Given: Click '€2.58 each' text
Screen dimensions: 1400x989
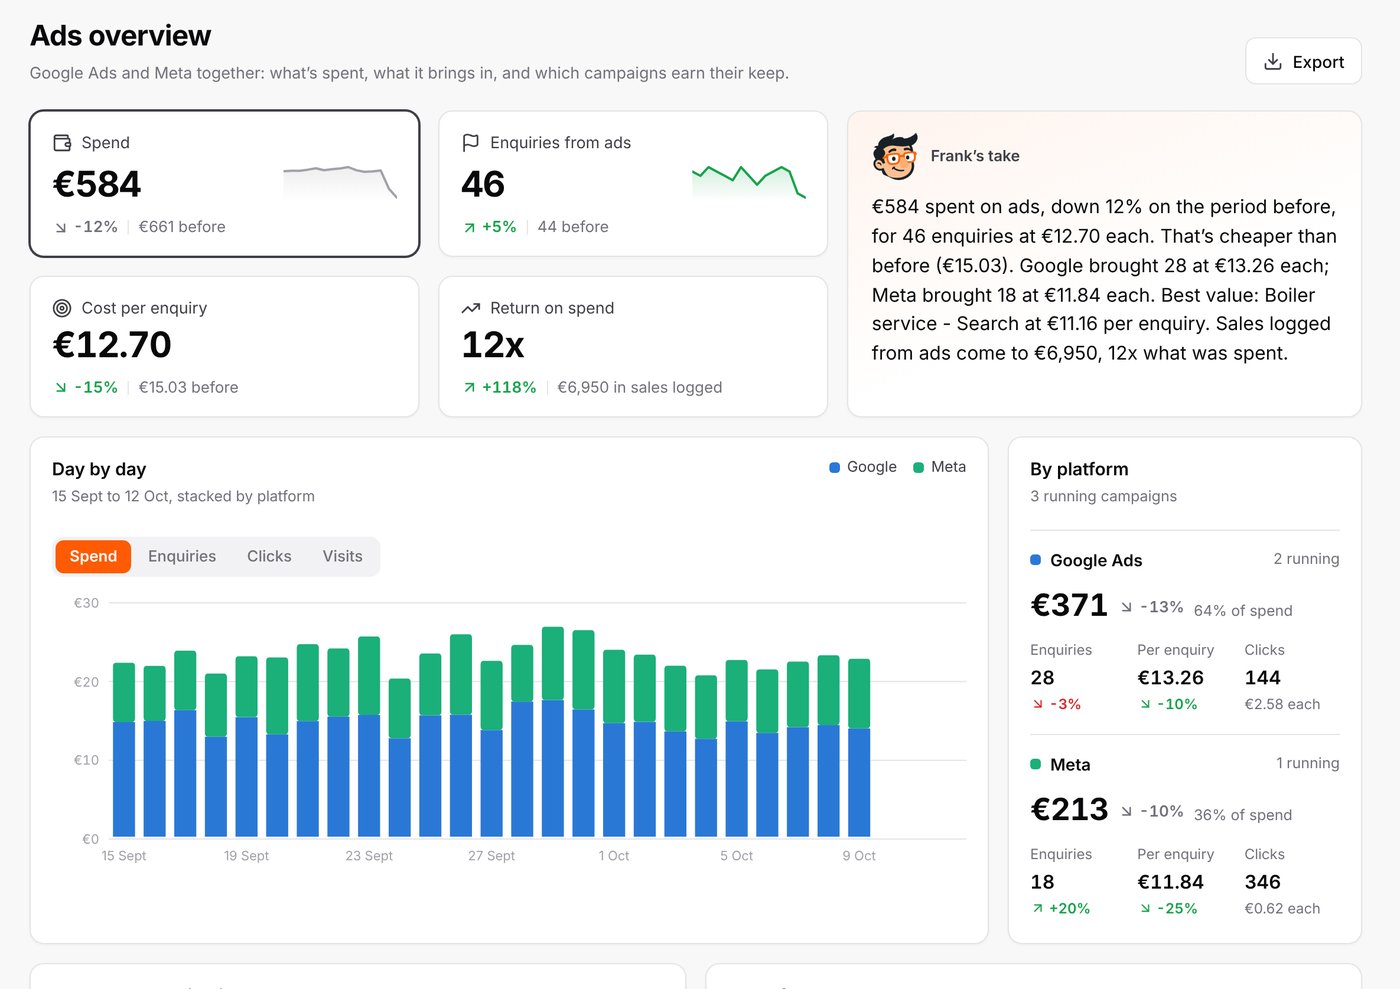Looking at the screenshot, I should (x=1282, y=704).
